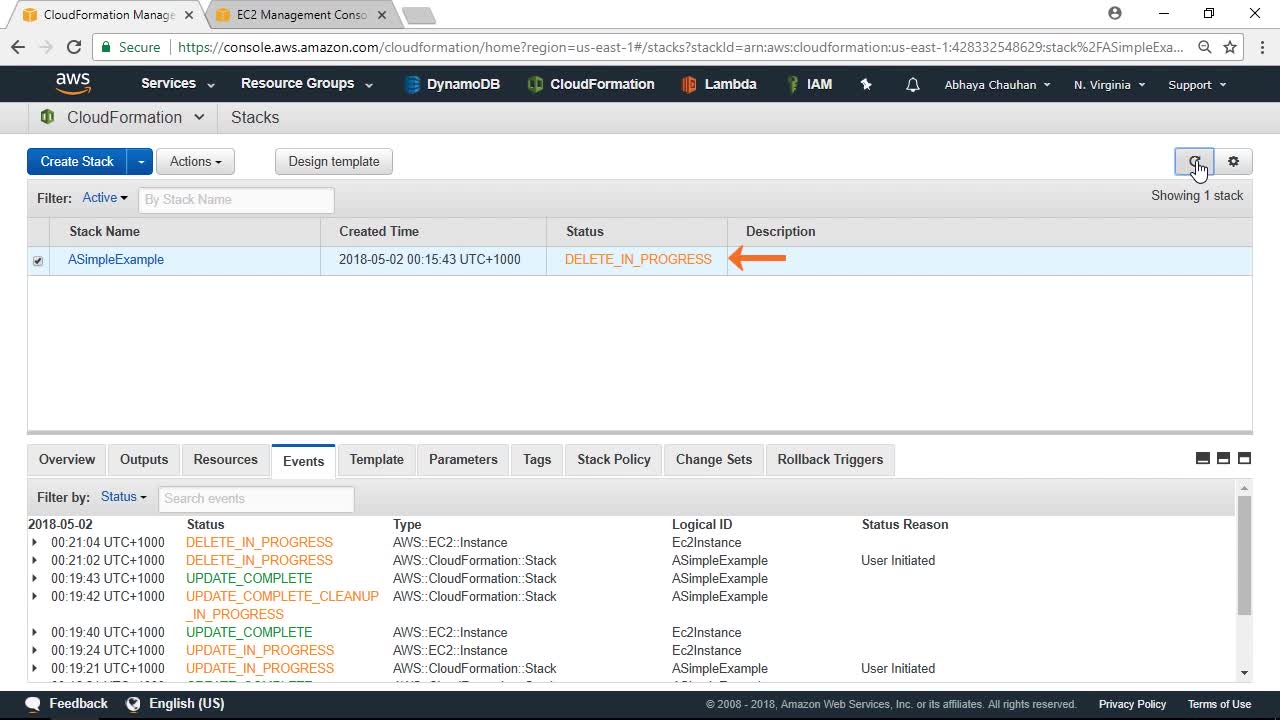This screenshot has width=1280, height=720.
Task: Expand the Services menu
Action: coord(178,84)
